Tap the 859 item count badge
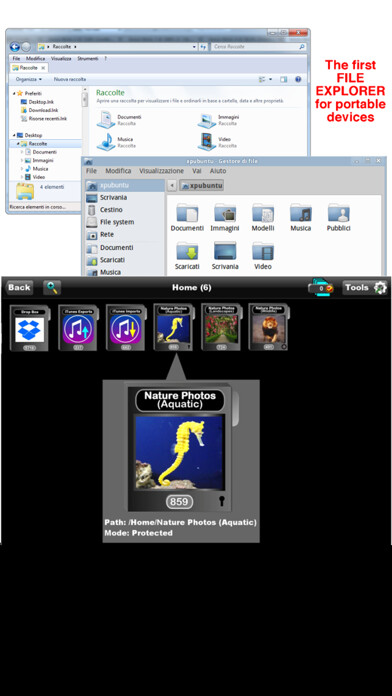Screen dimensions: 392x696 pos(179,502)
